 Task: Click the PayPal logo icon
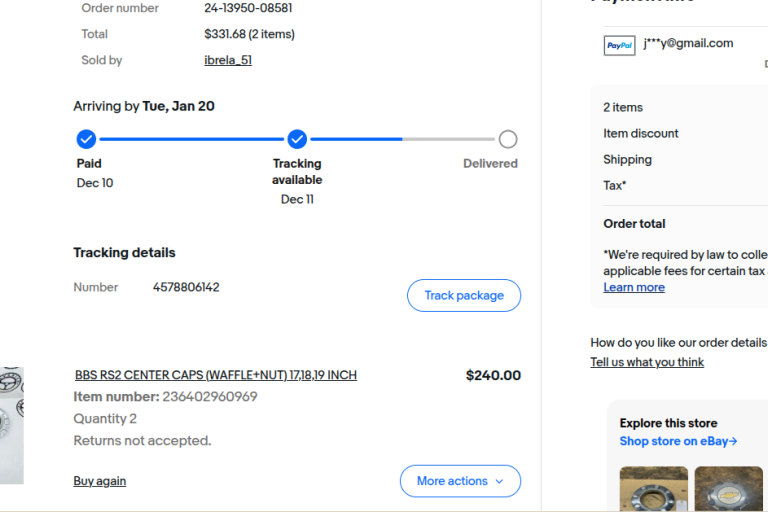click(x=619, y=45)
